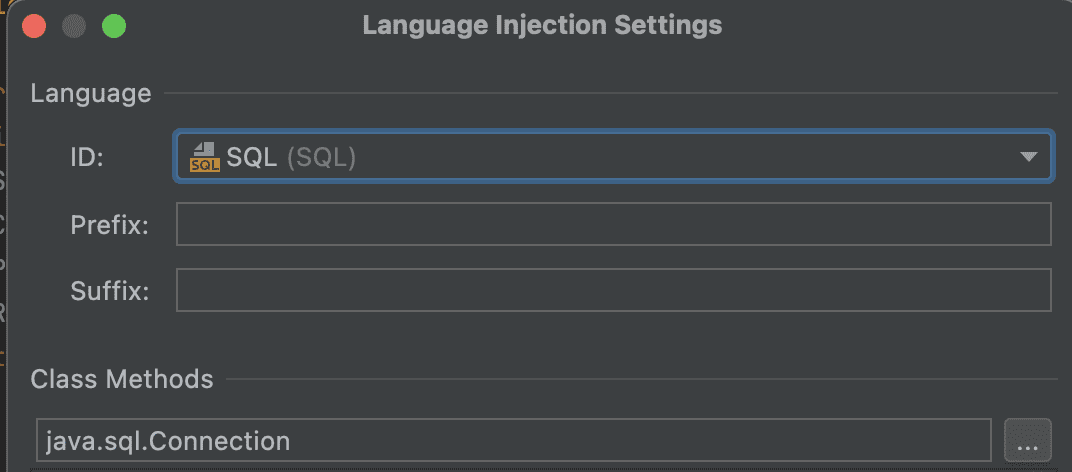Click the Language section separator line
Image resolution: width=1072 pixels, height=472 pixels.
(x=610, y=94)
